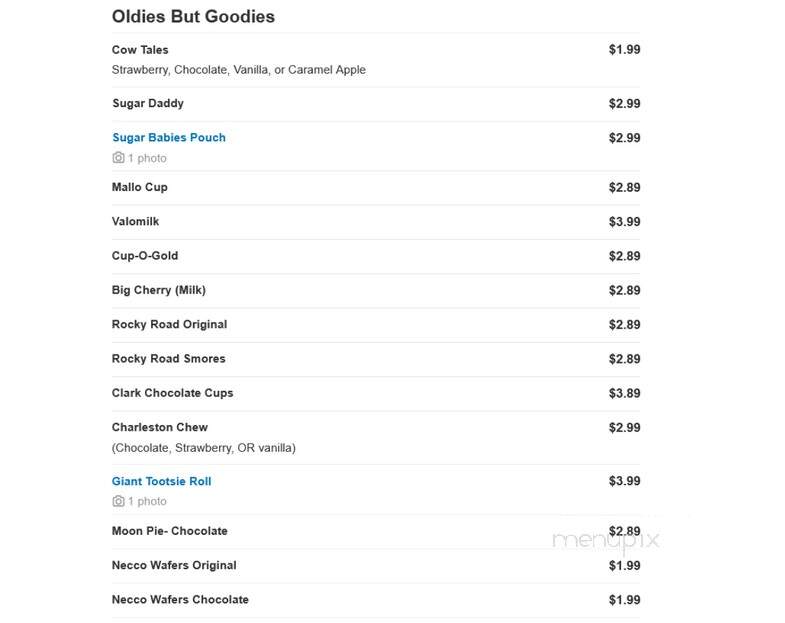Click camera icon under Sugar Babies Pouch
This screenshot has width=785, height=623.
pyautogui.click(x=118, y=158)
